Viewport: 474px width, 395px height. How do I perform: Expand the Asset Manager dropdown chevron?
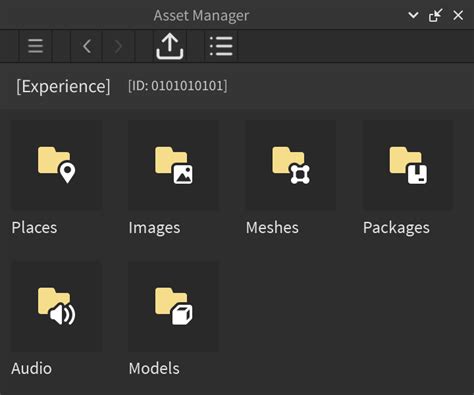[x=413, y=15]
